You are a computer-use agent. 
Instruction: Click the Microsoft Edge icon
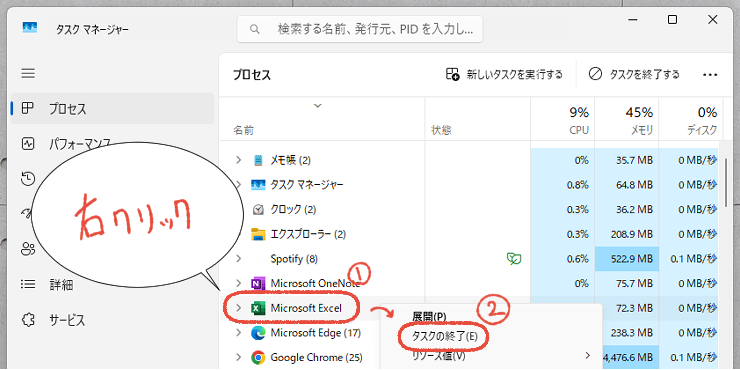pyautogui.click(x=258, y=333)
